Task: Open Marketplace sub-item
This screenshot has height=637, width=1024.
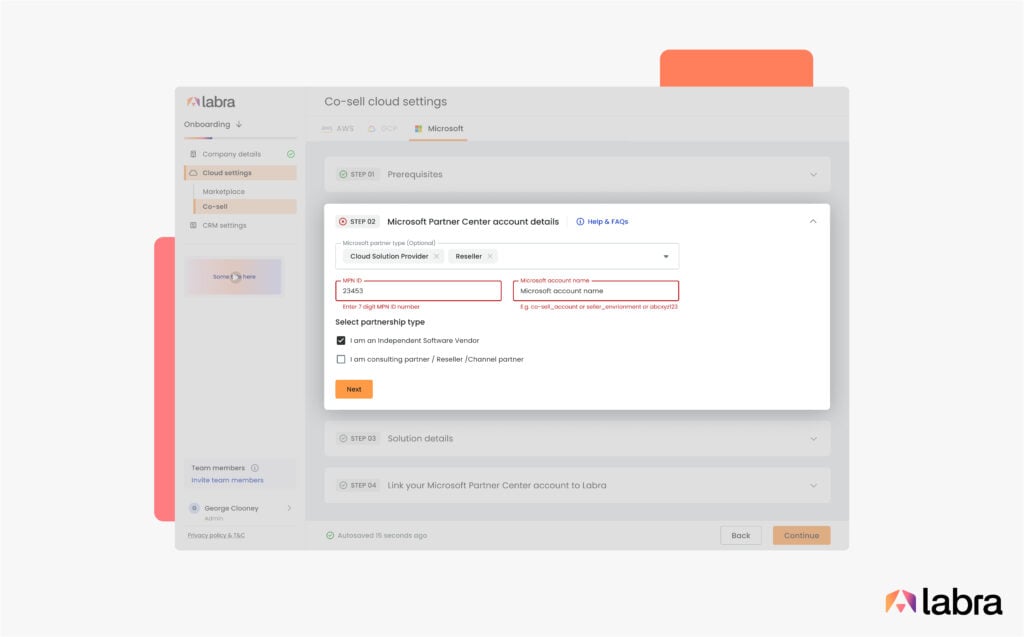Action: point(223,191)
